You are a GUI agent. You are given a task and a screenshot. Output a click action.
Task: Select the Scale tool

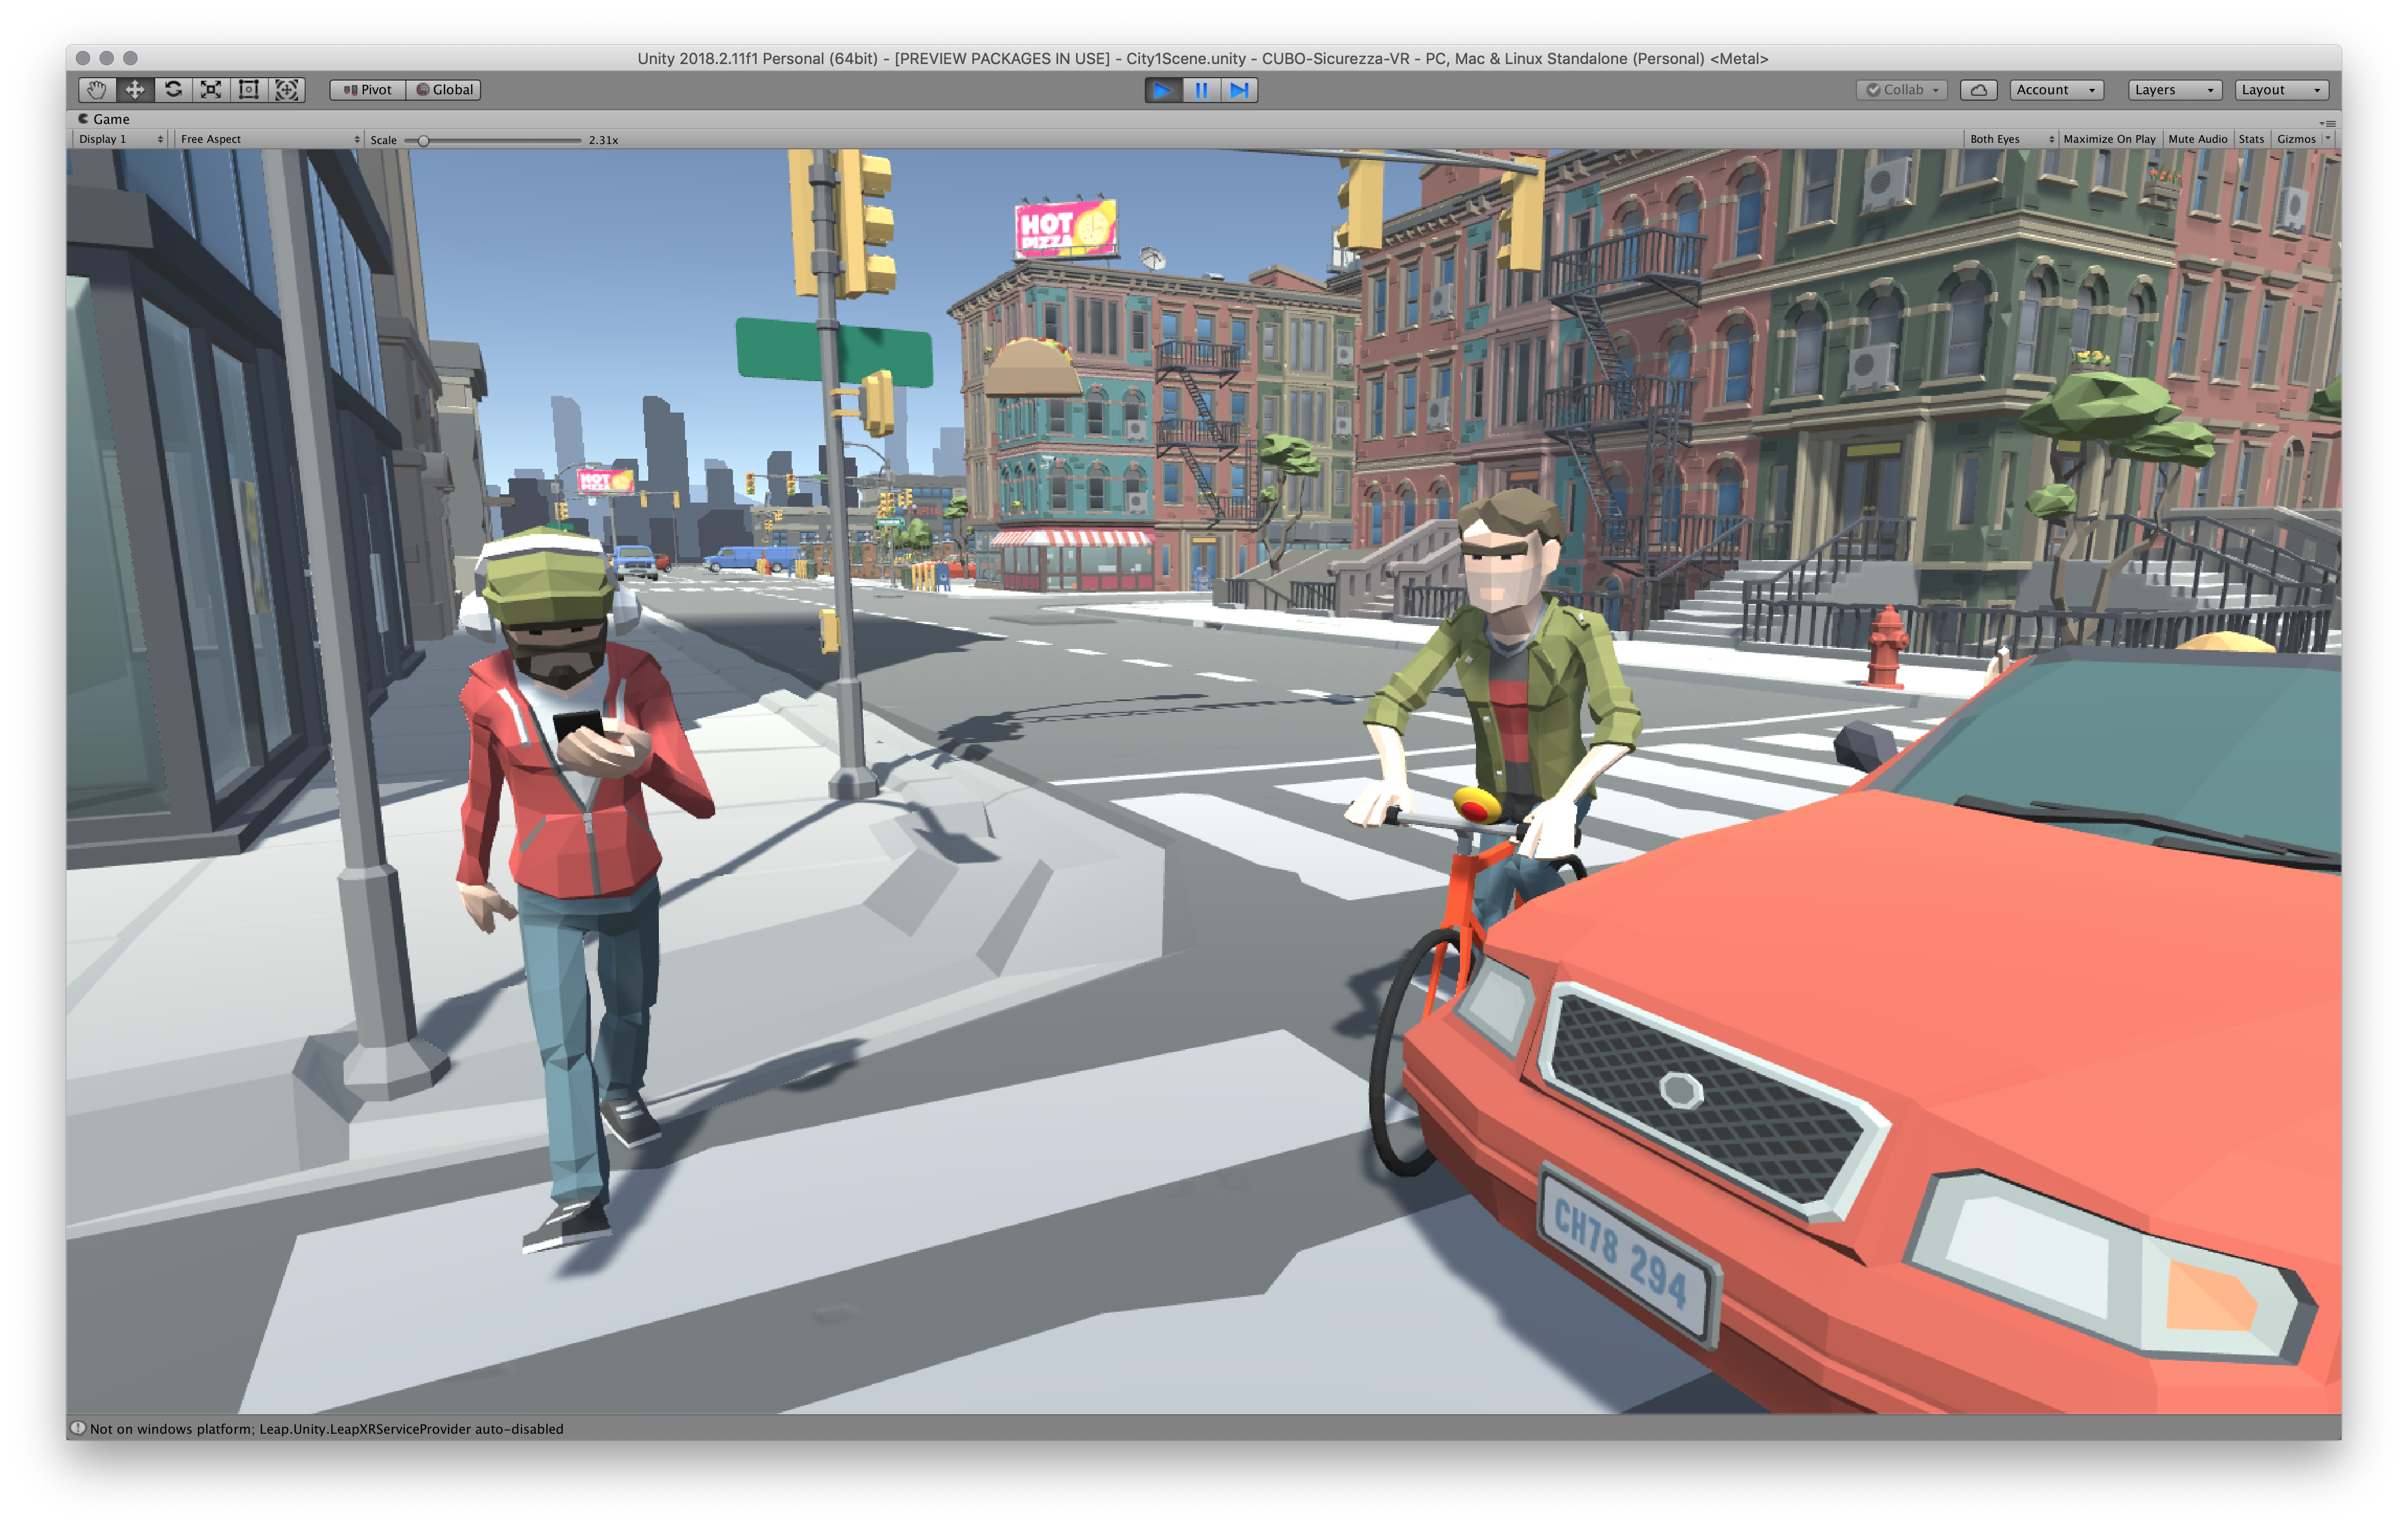tap(210, 90)
